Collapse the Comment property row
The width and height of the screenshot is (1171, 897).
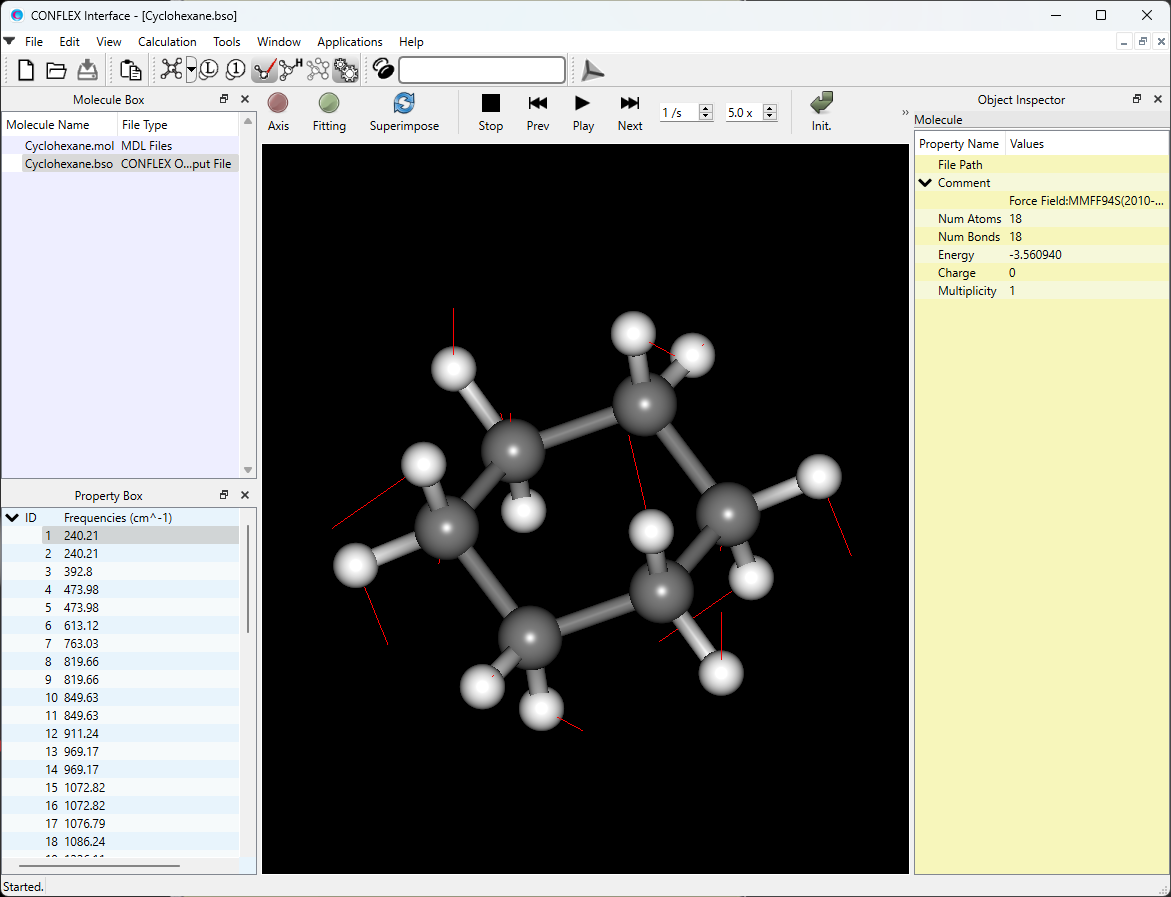[925, 183]
